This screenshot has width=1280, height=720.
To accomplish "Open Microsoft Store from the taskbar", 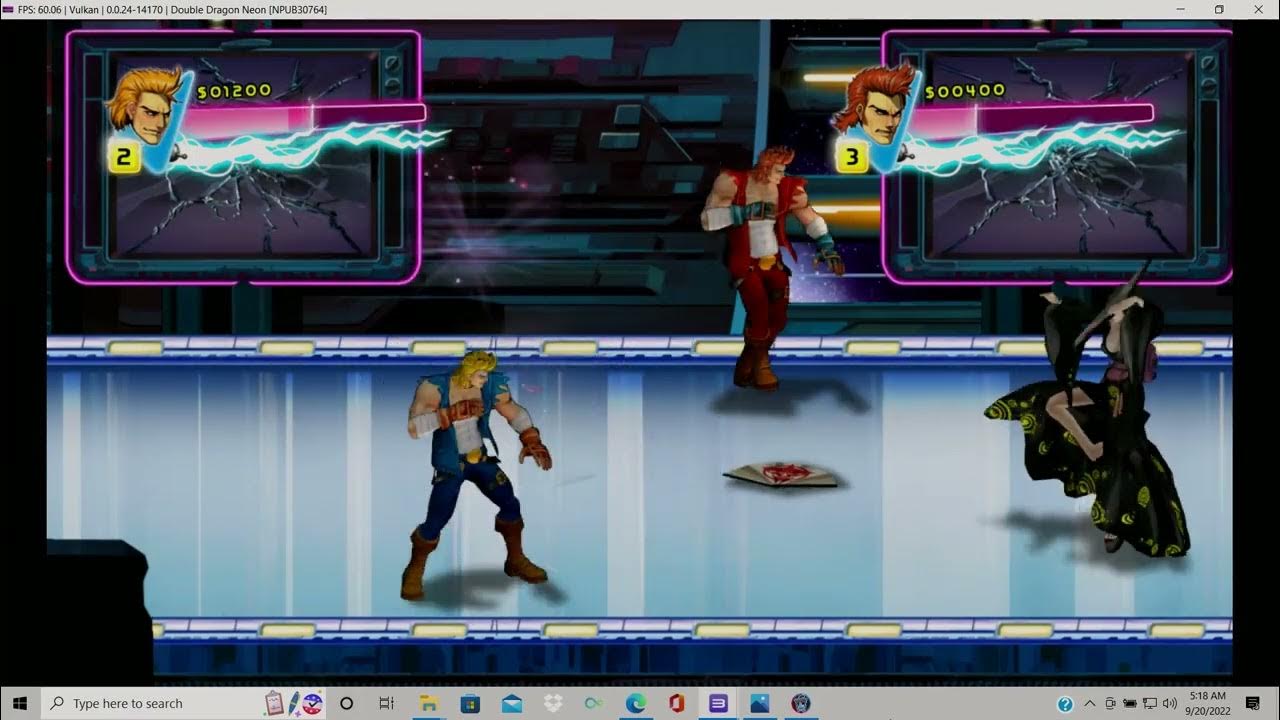I will pos(470,703).
